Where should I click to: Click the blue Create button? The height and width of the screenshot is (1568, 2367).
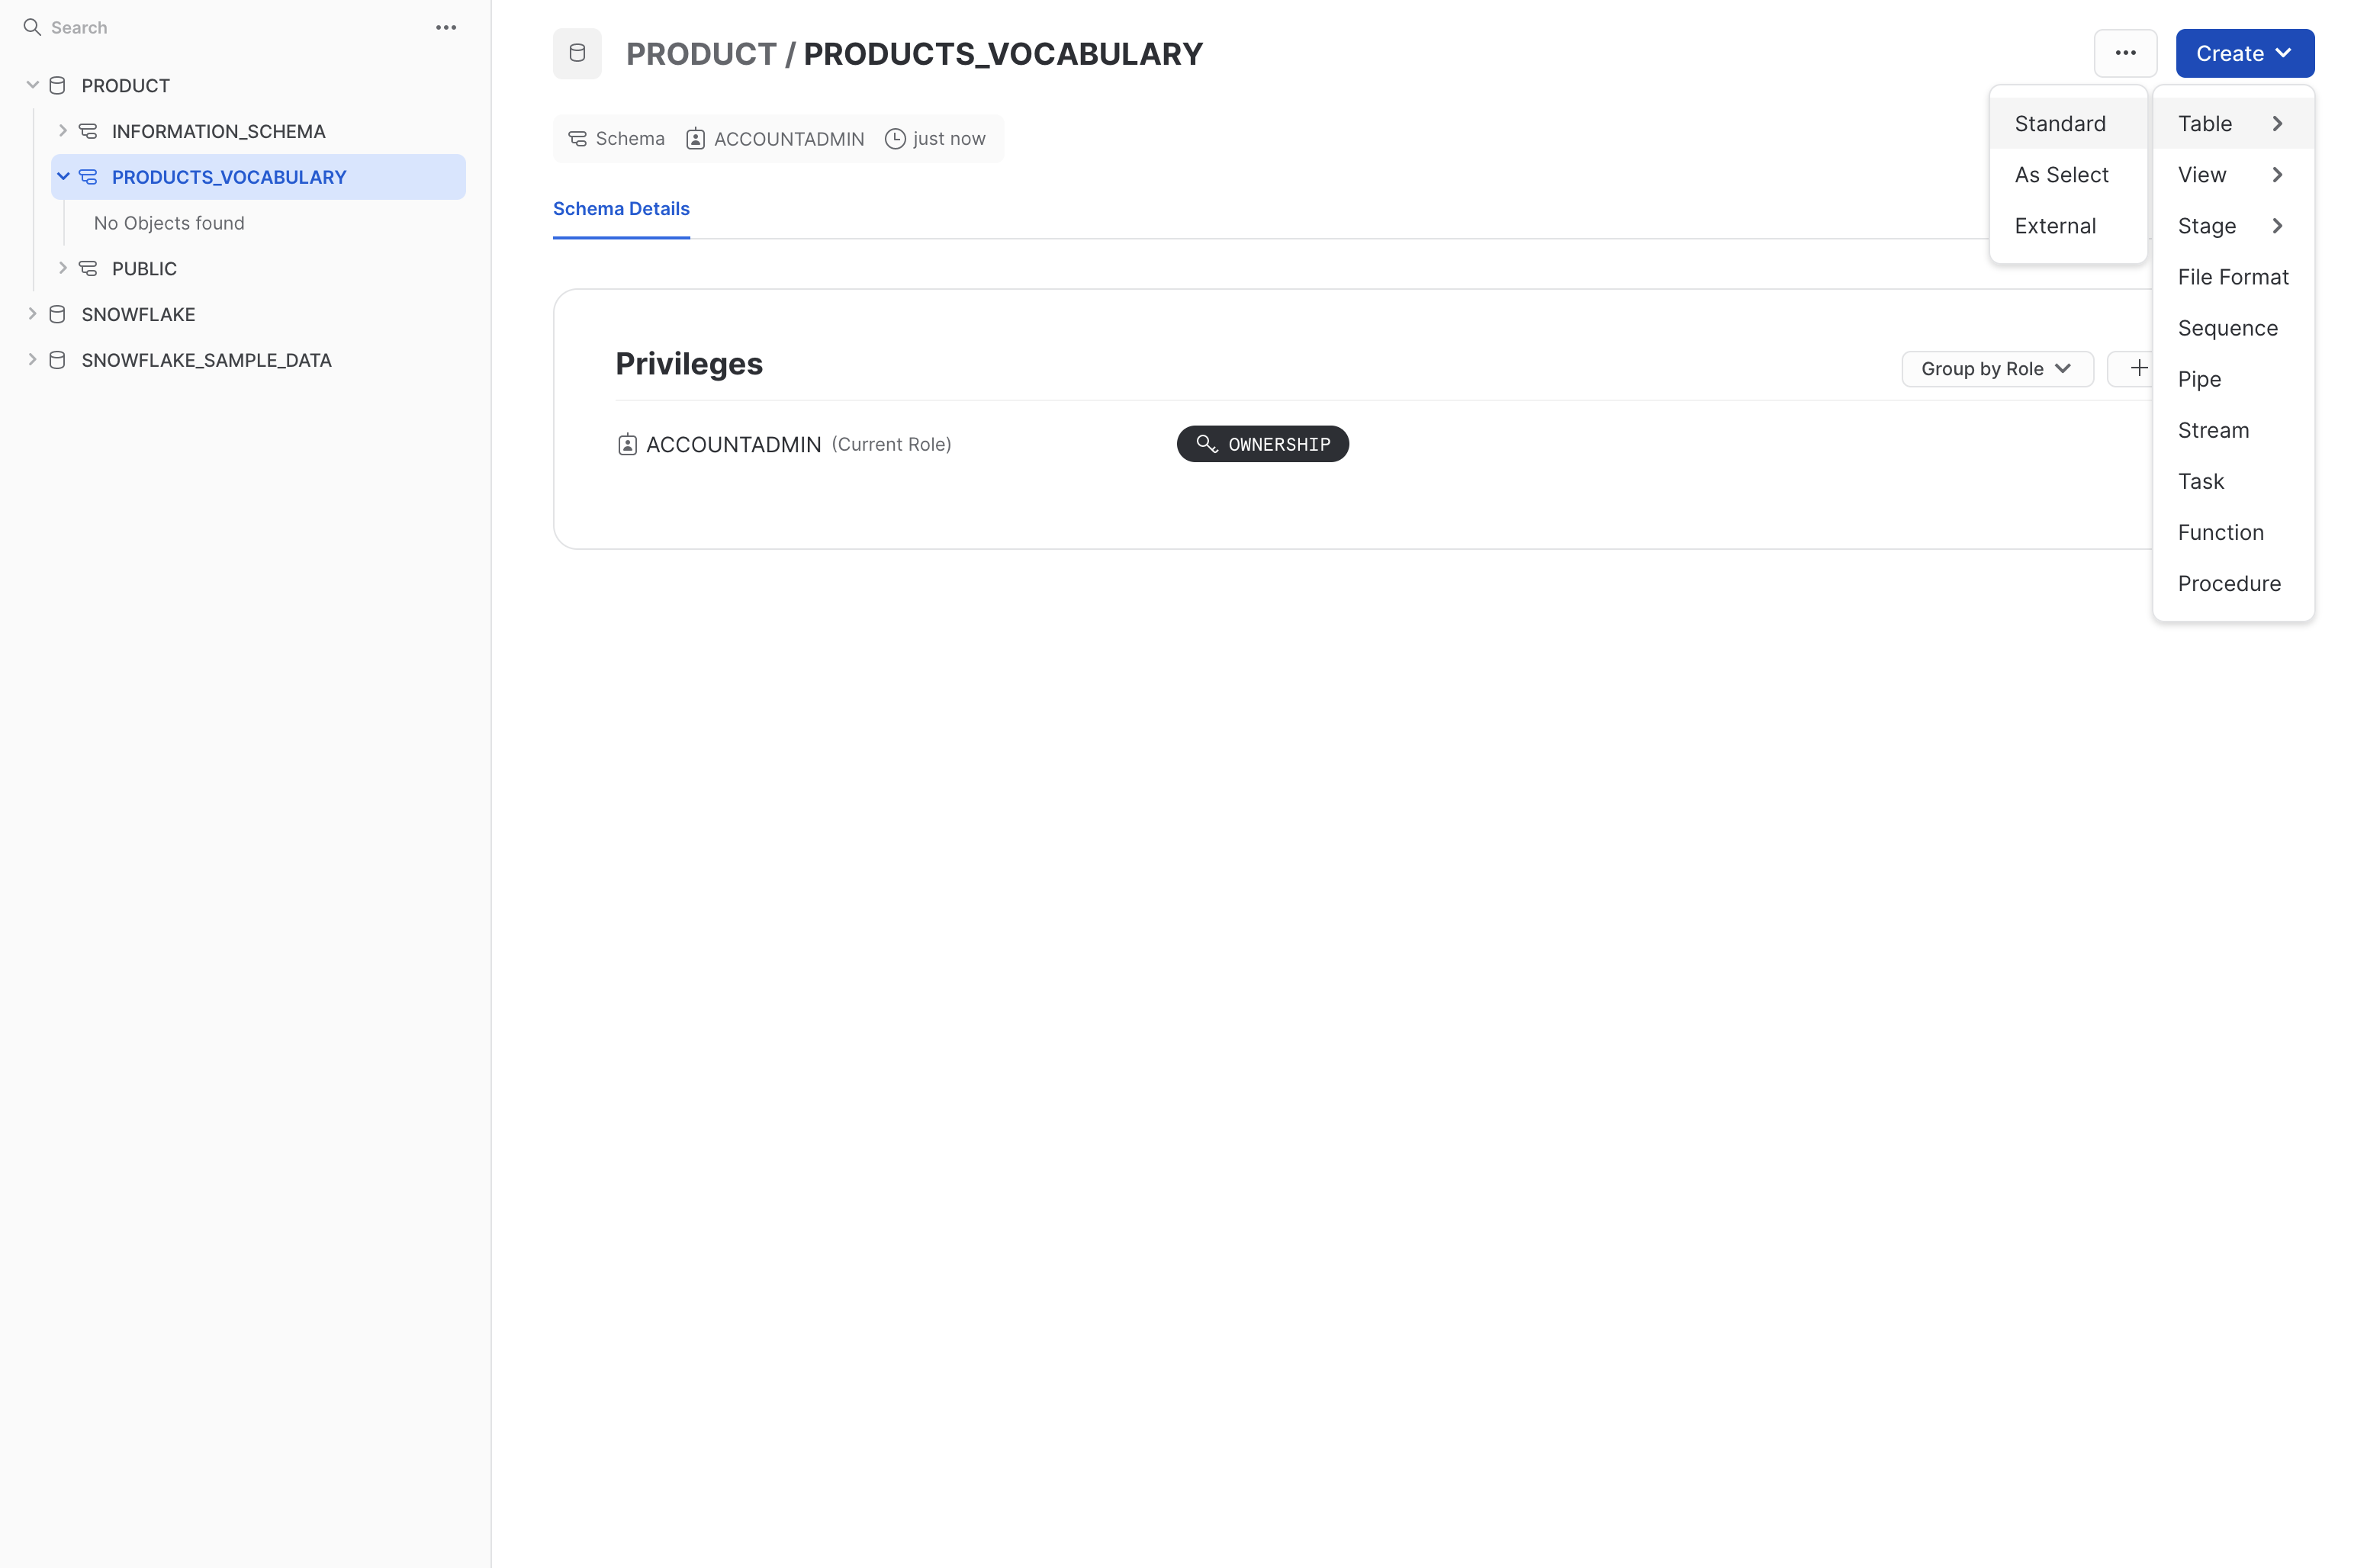2244,53
